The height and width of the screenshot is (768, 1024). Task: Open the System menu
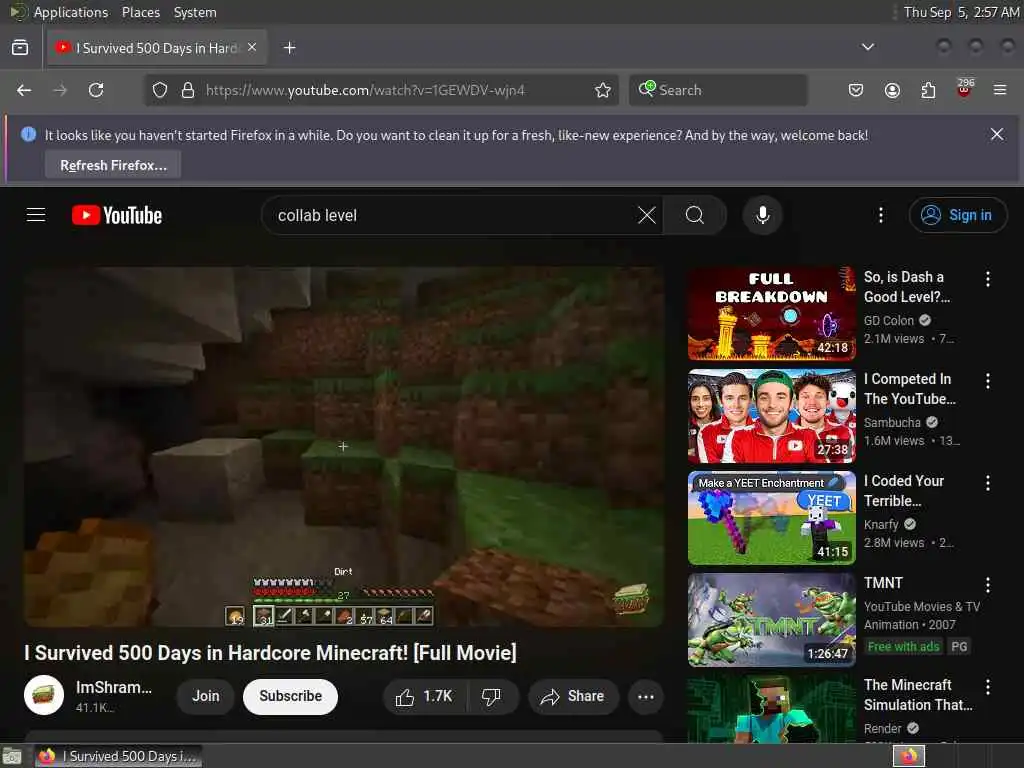[x=195, y=12]
